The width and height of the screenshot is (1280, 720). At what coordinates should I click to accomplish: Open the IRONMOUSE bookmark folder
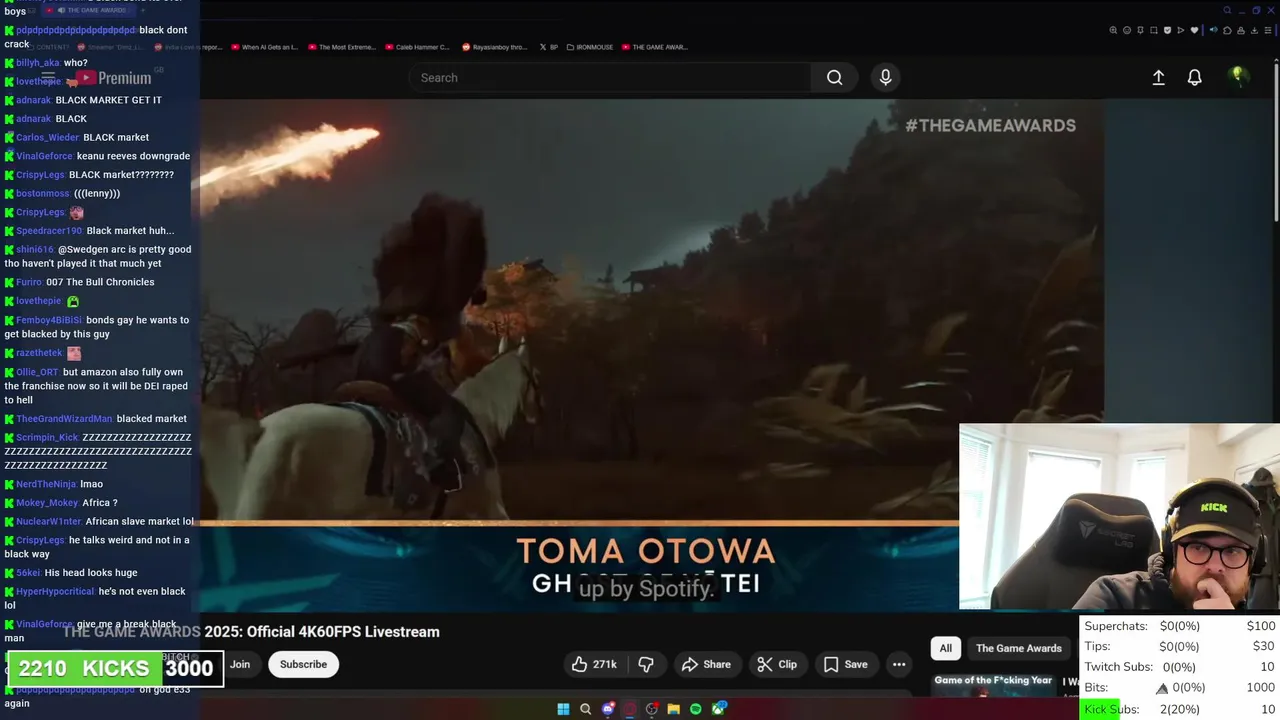[588, 47]
